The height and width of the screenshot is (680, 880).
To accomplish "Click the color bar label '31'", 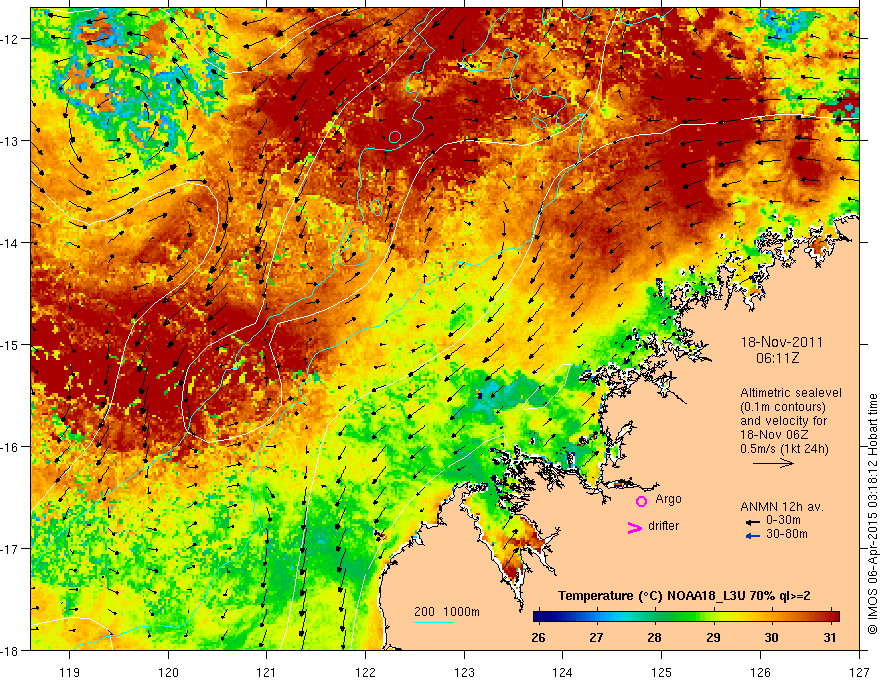I will [x=829, y=638].
